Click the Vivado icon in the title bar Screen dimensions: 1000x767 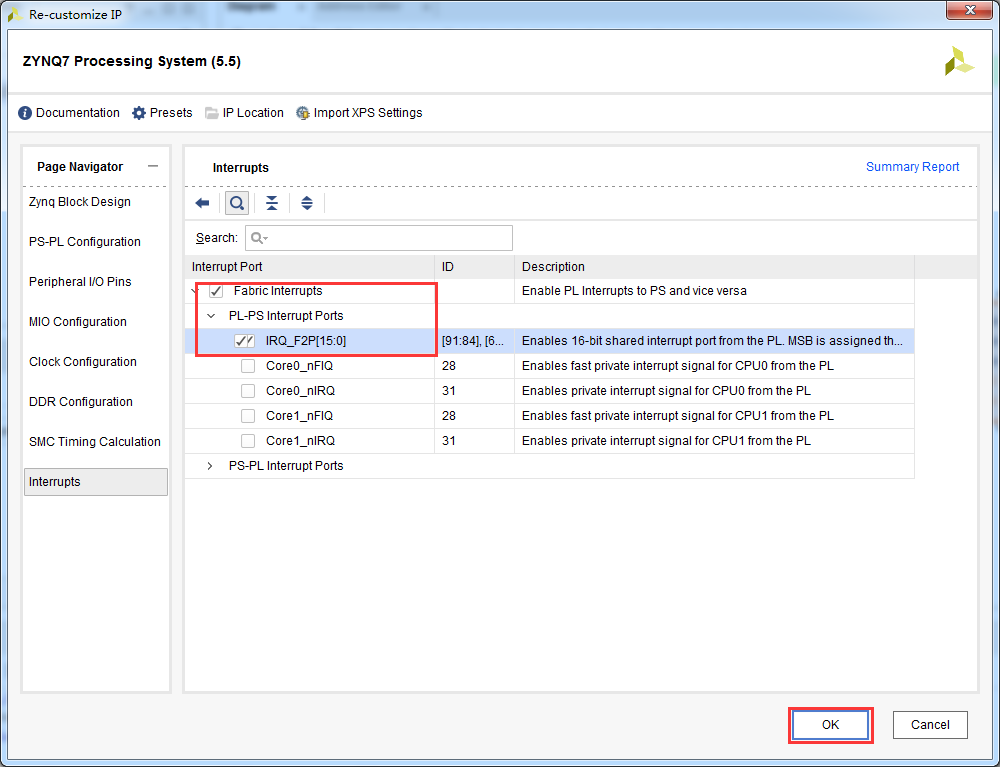tap(15, 14)
